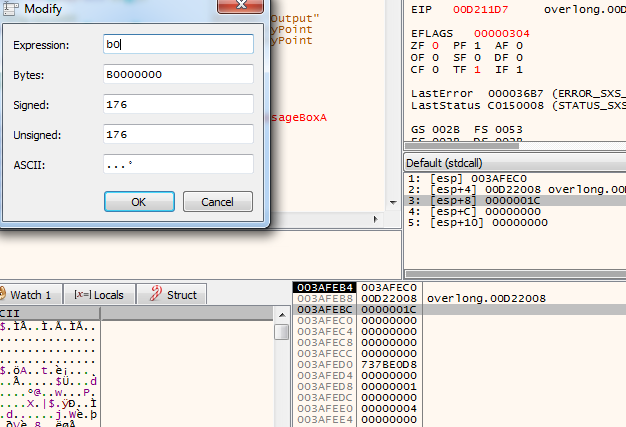Select LastError value 000036B7

515,93
